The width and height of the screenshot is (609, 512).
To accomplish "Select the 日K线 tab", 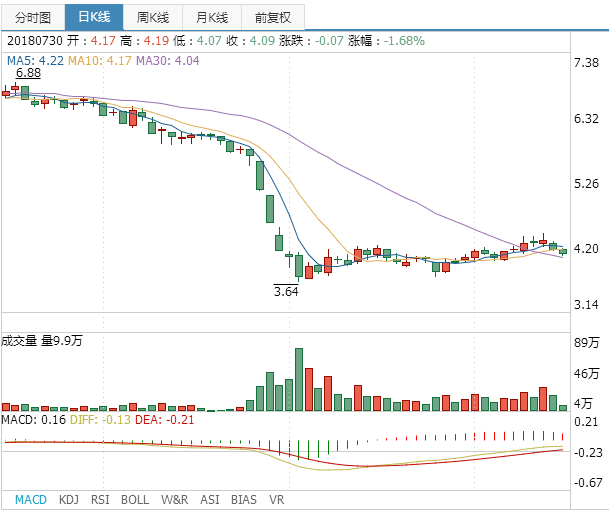I will (94, 17).
